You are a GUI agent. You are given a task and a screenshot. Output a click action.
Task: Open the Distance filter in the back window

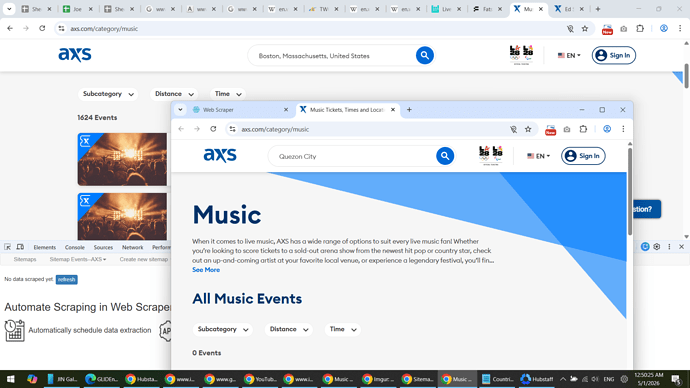pyautogui.click(x=174, y=94)
